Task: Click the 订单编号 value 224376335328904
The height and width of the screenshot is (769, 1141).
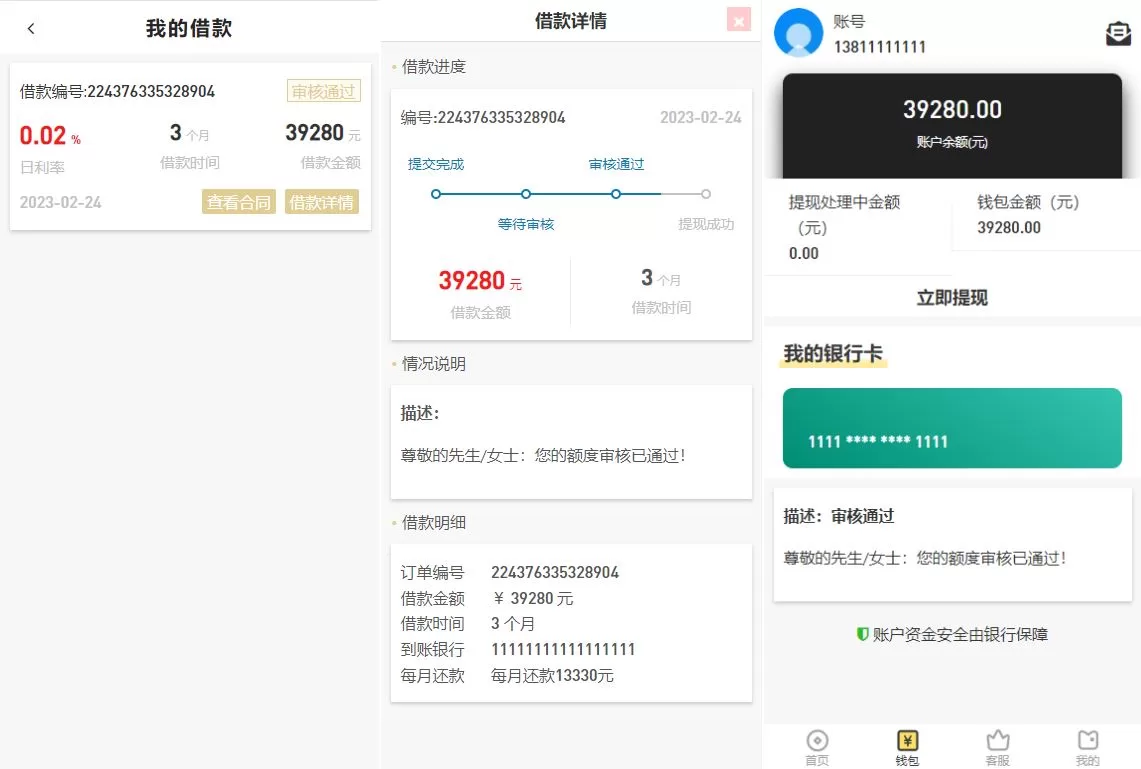Action: [554, 573]
